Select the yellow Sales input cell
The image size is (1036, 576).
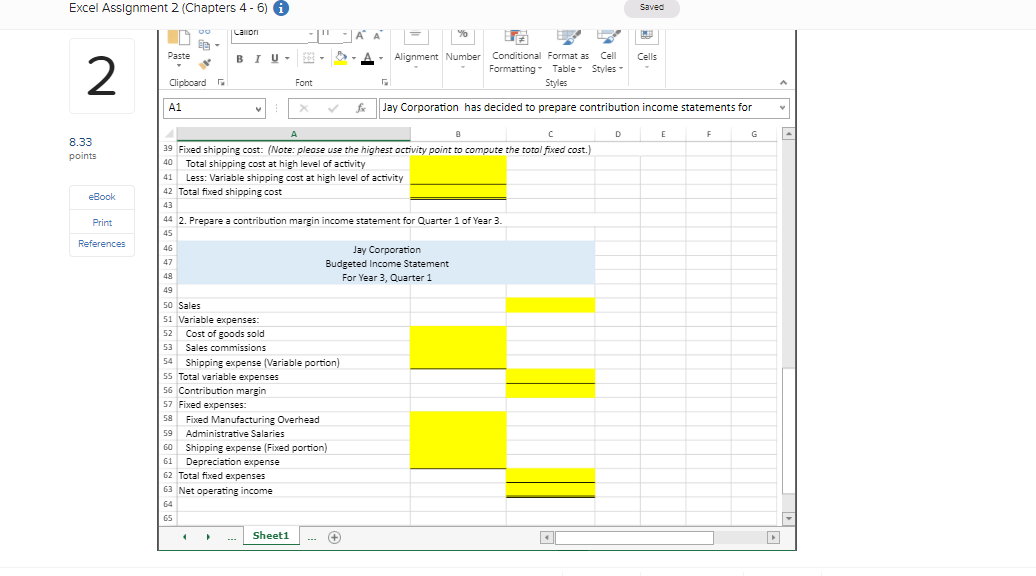coord(550,305)
